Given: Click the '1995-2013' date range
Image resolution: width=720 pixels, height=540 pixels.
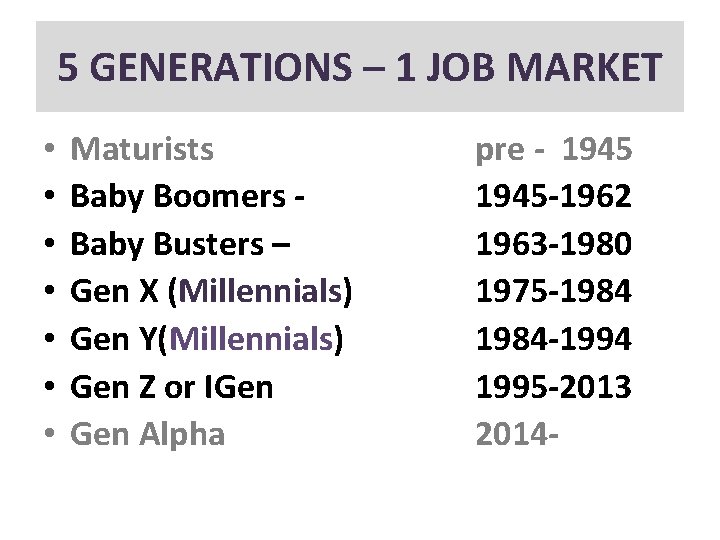Looking at the screenshot, I should pos(553,387).
